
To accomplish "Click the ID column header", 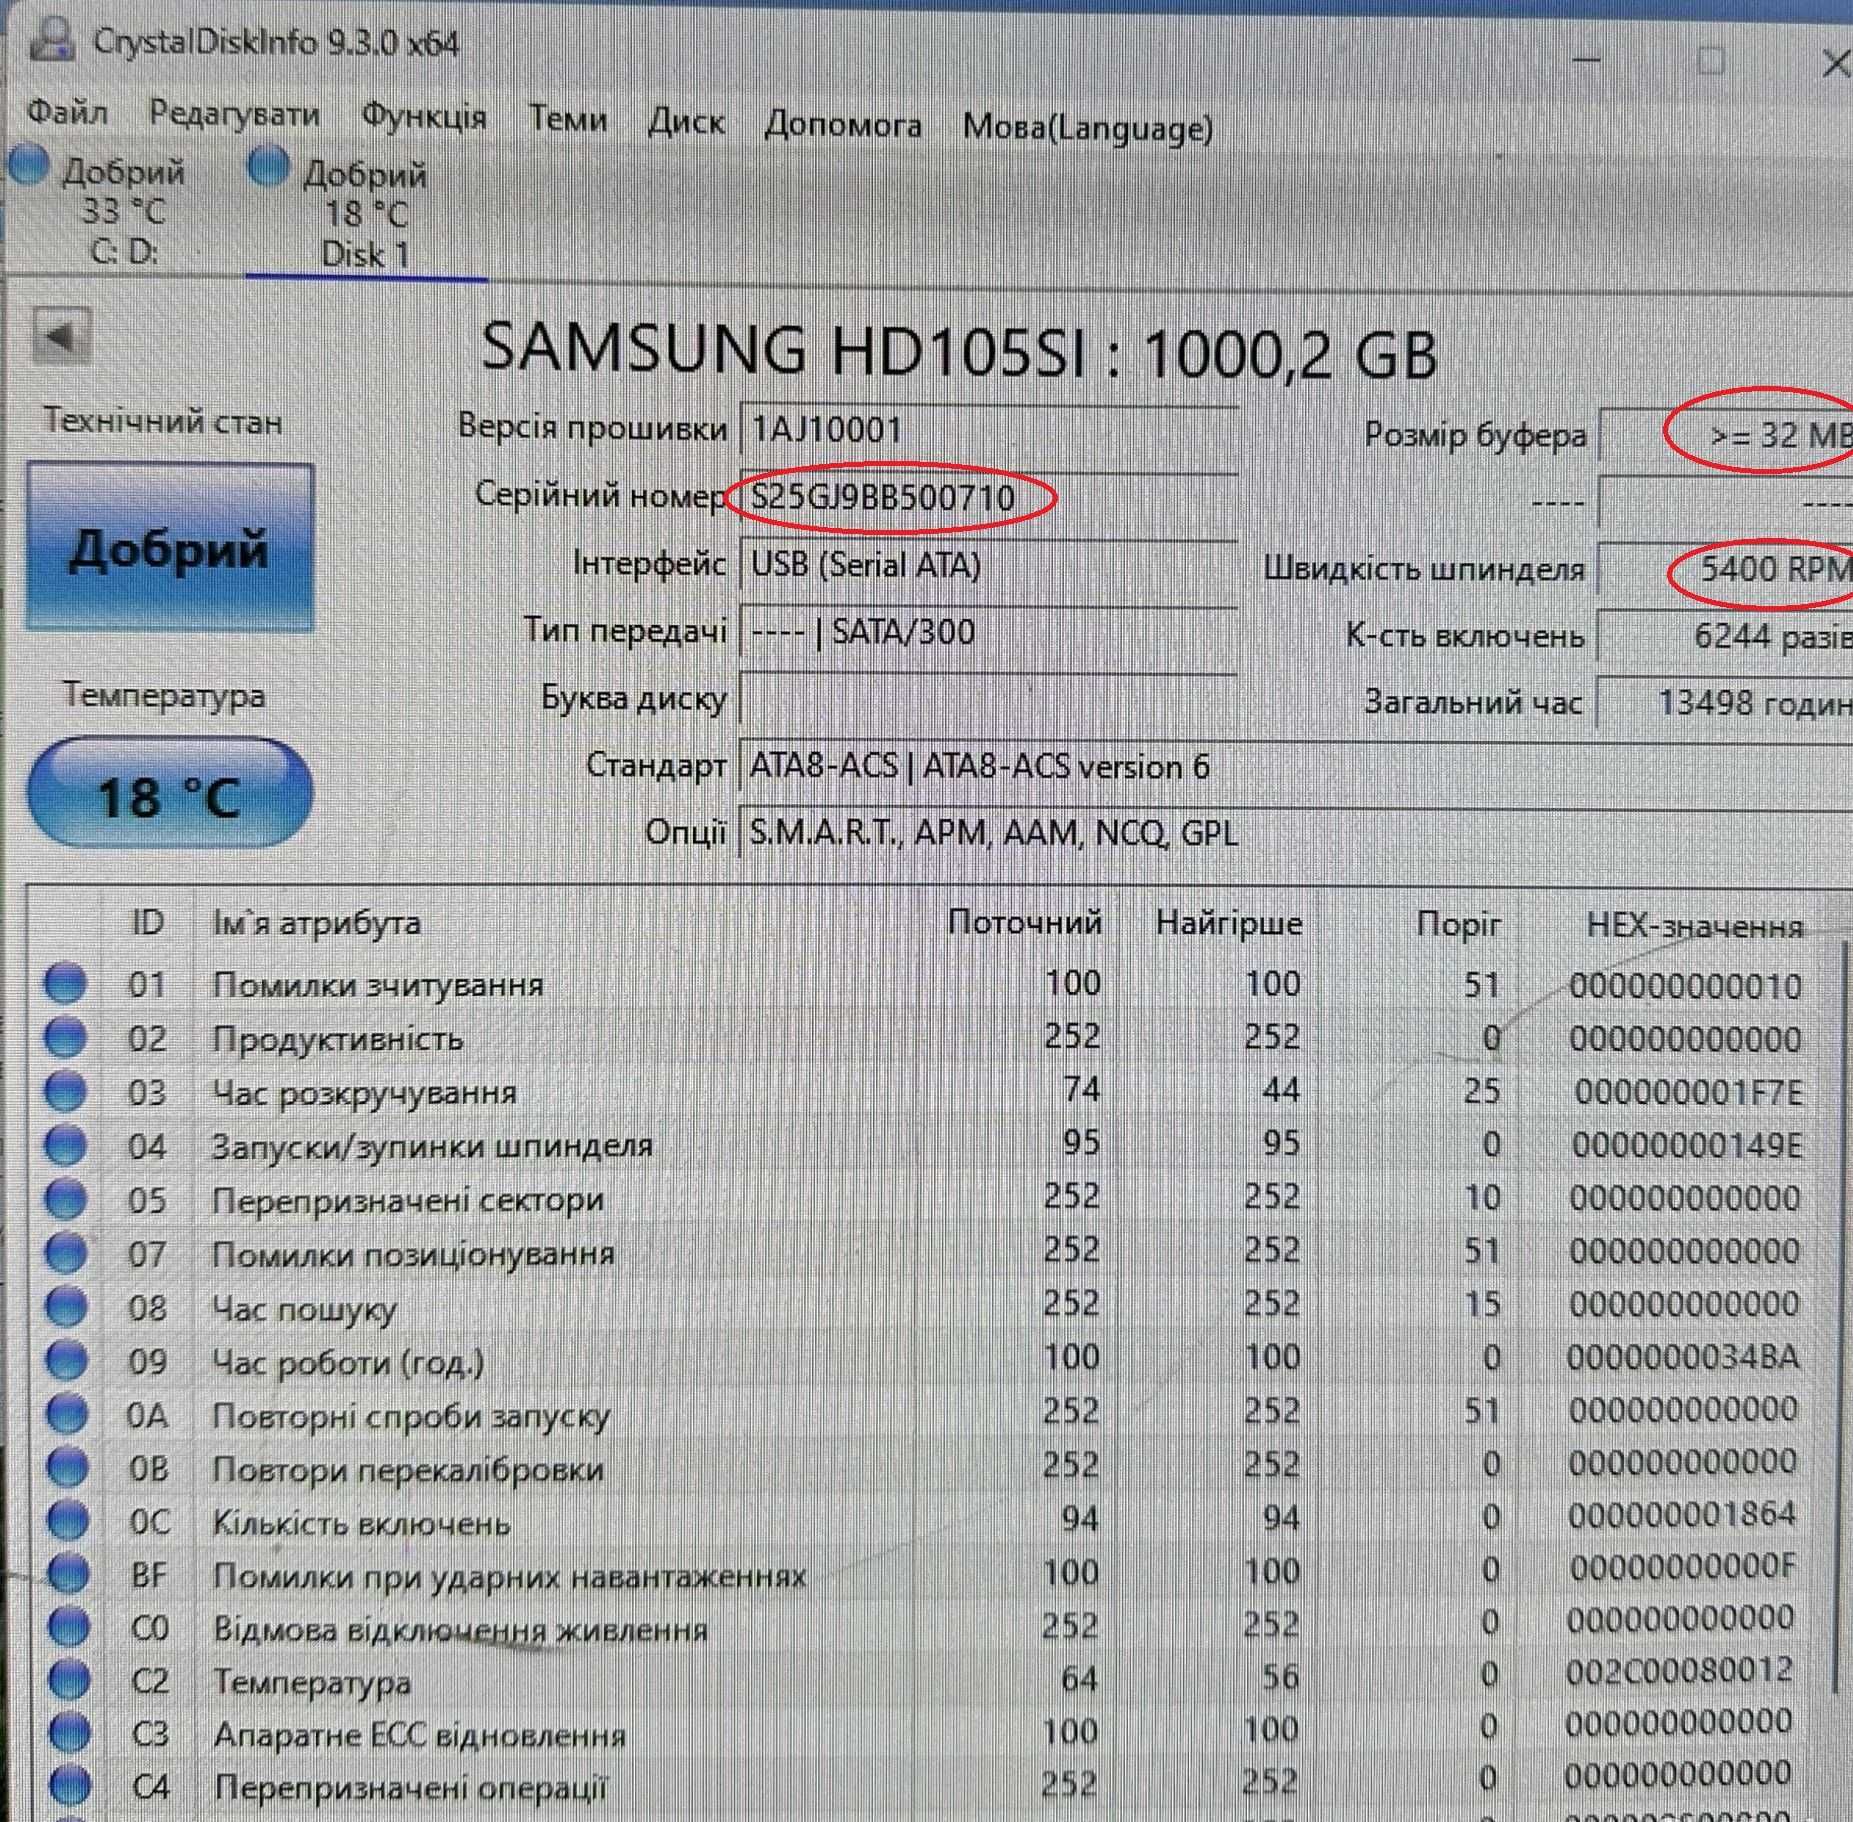I will point(148,922).
